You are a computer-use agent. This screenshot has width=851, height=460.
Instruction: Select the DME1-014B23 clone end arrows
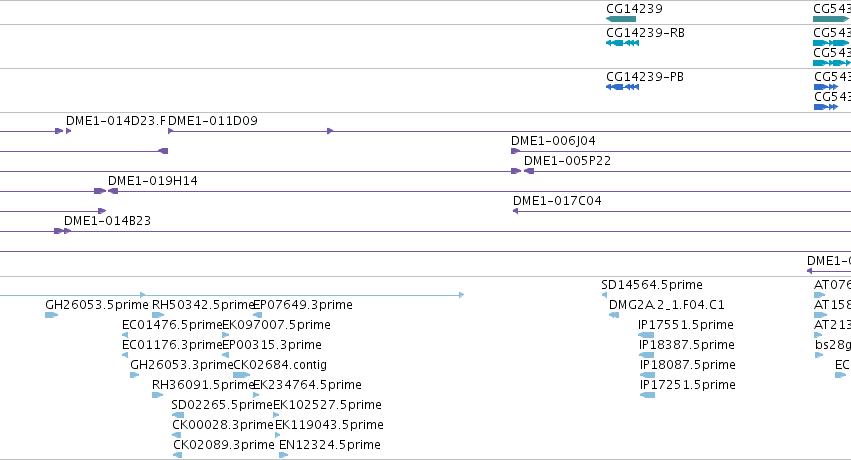pyautogui.click(x=62, y=231)
